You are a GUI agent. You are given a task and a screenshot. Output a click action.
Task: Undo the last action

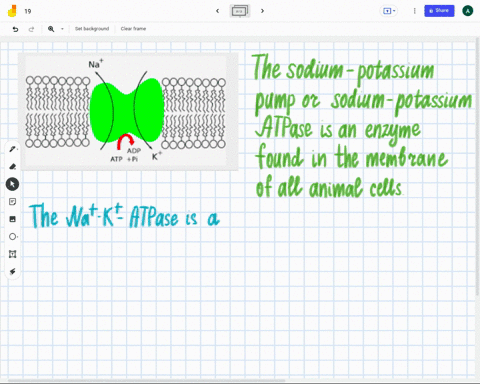15,29
